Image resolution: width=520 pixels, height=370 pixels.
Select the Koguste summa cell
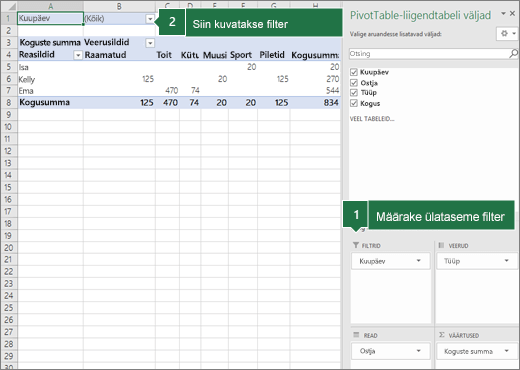pos(50,42)
